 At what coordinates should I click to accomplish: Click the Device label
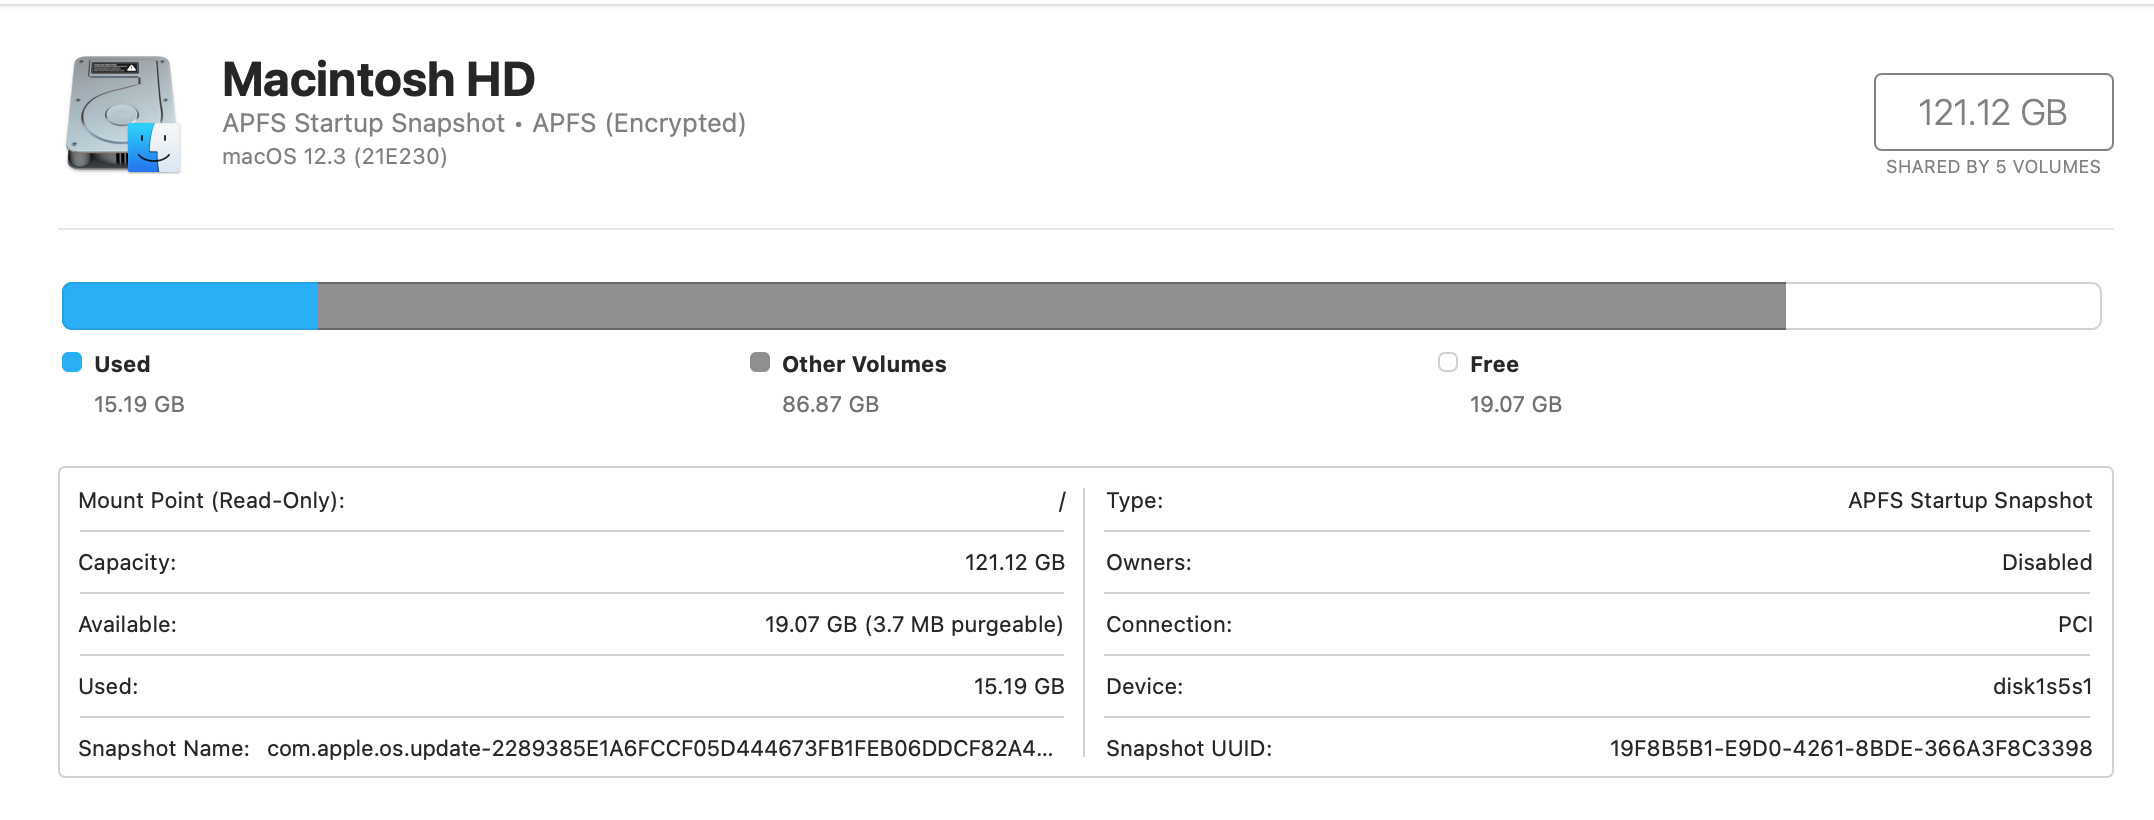pyautogui.click(x=1144, y=686)
